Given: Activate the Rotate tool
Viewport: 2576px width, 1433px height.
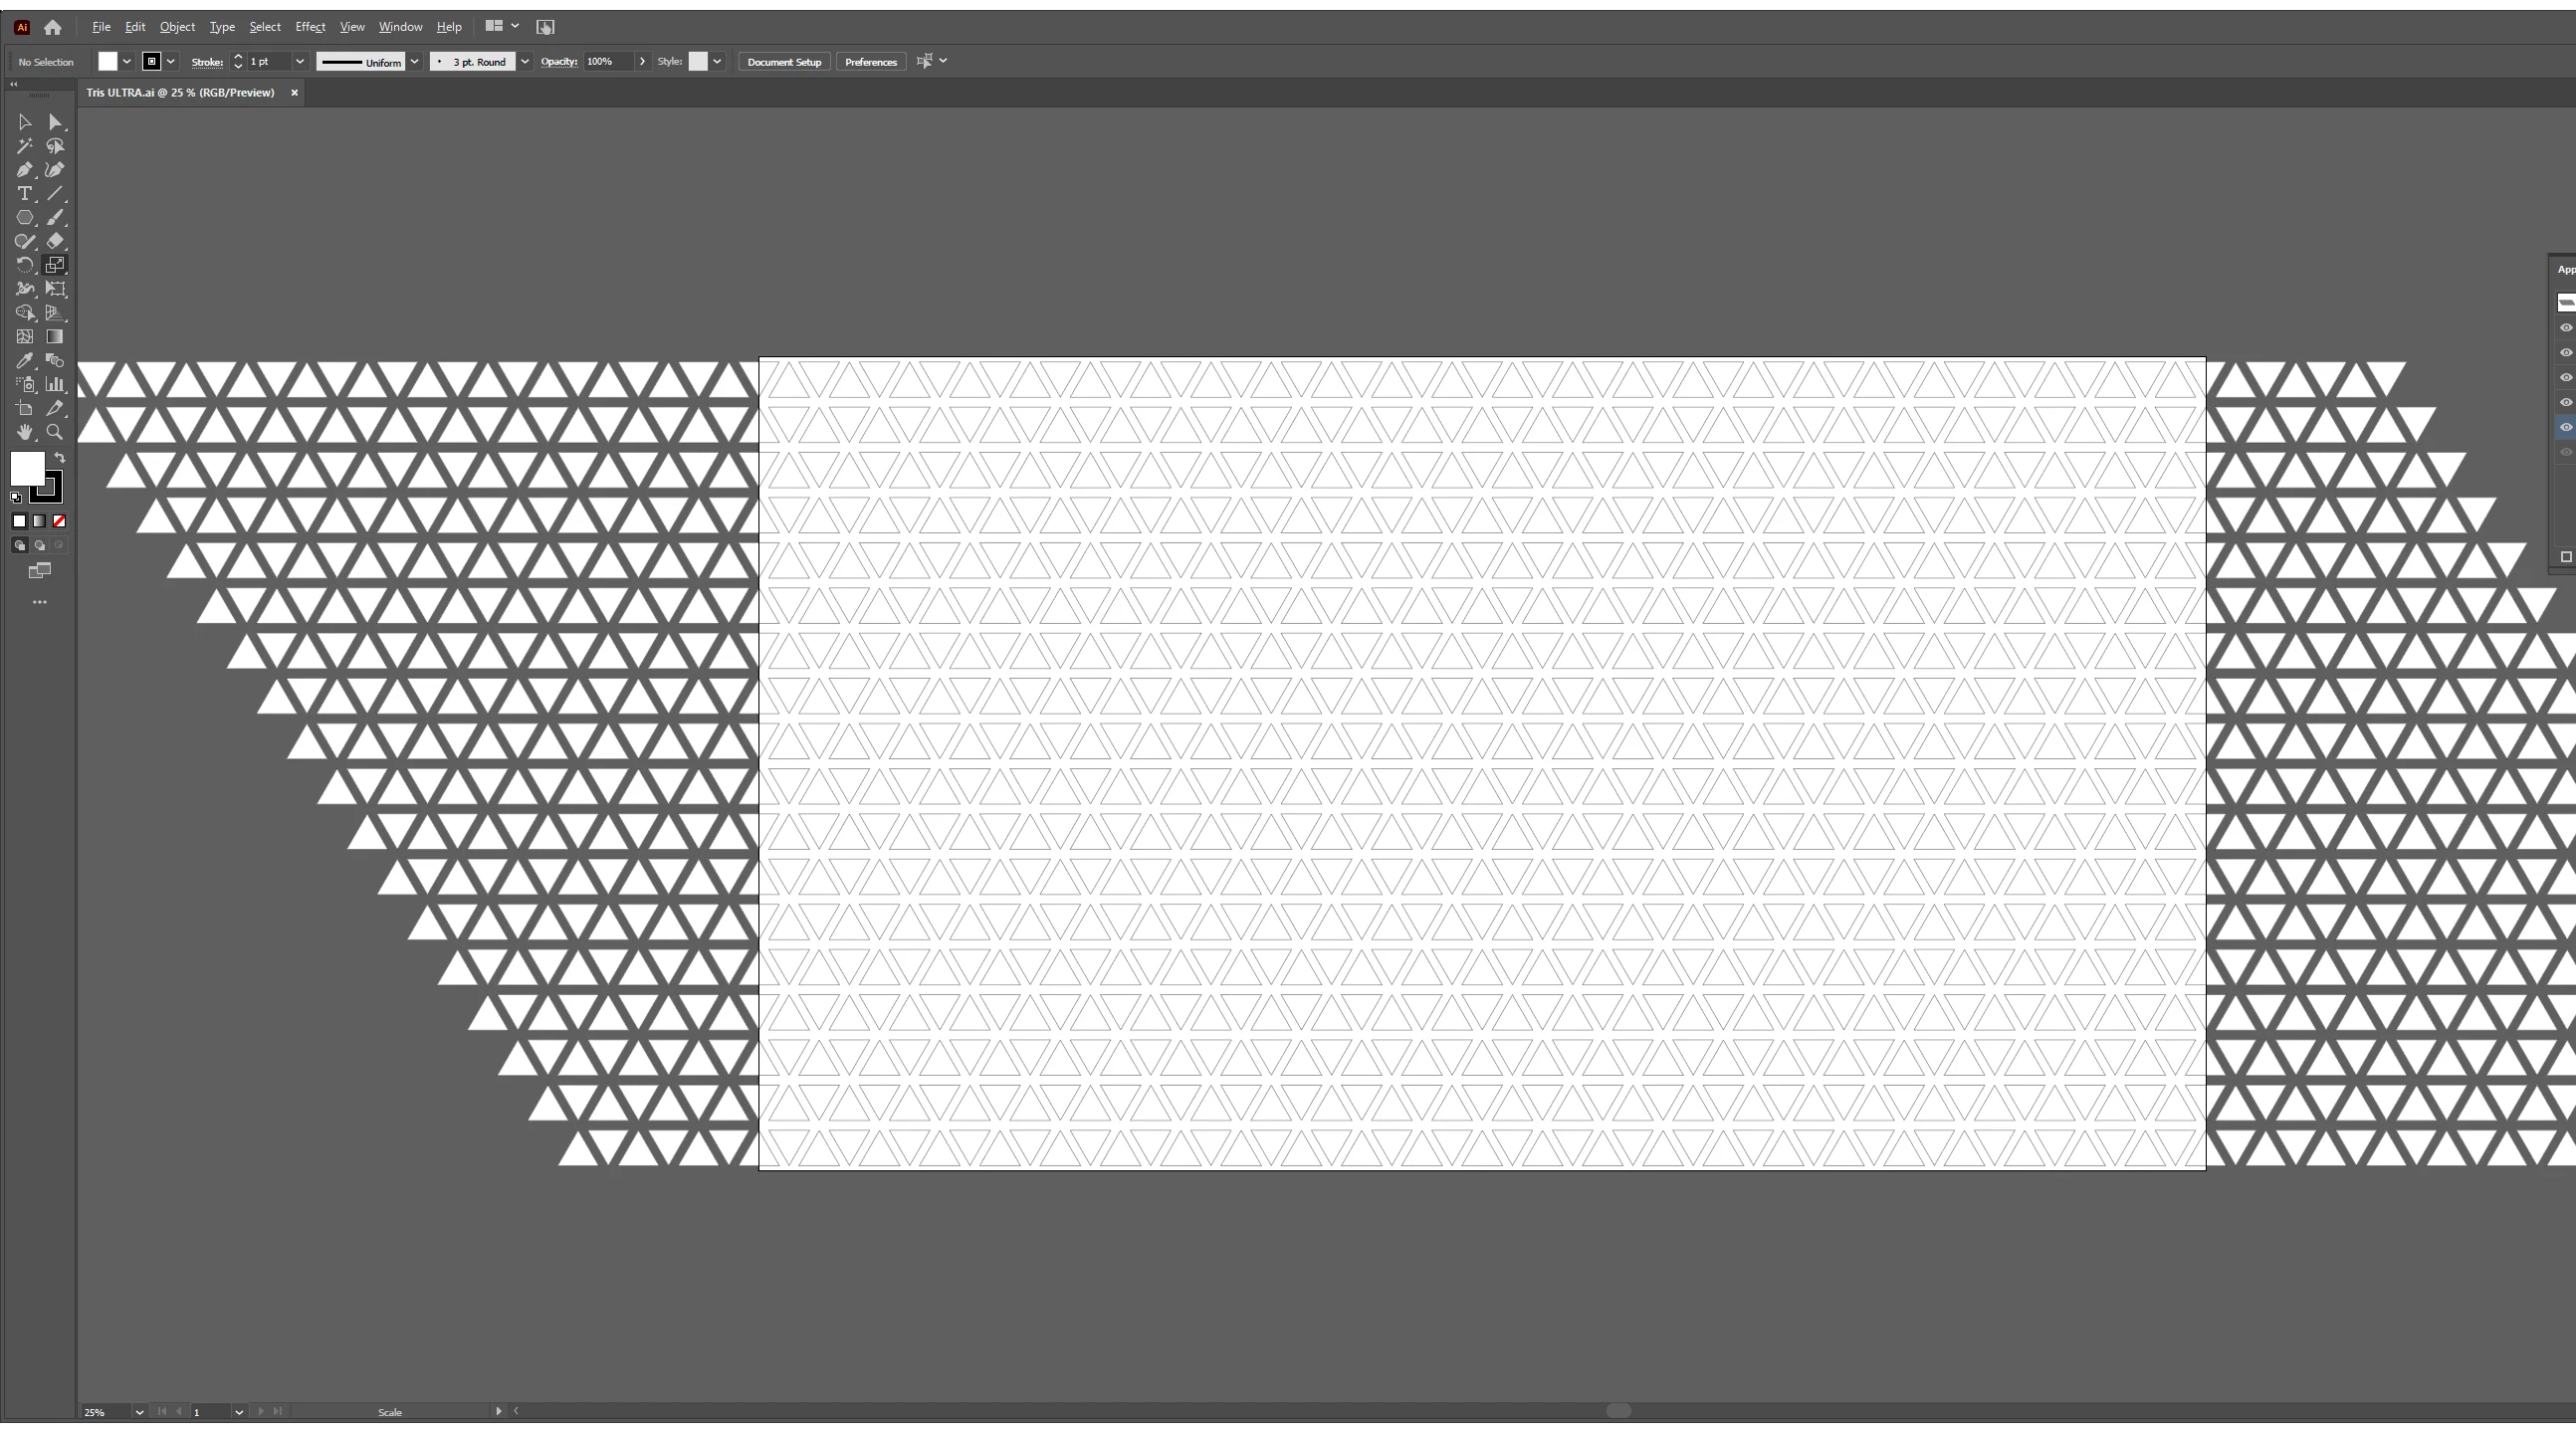Looking at the screenshot, I should point(24,265).
